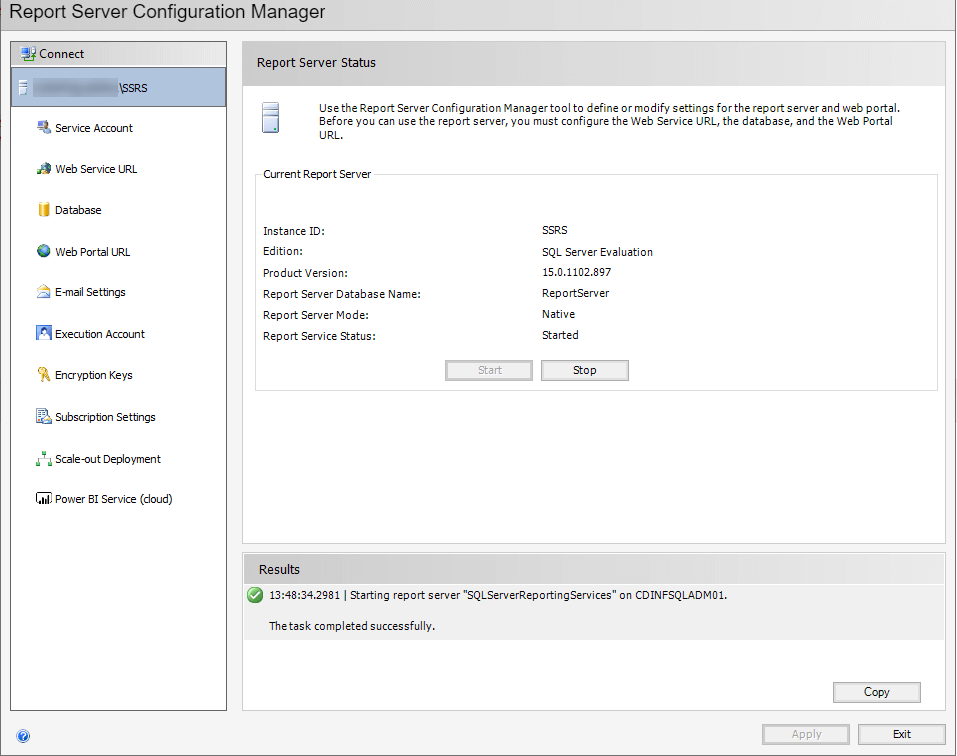Image resolution: width=957 pixels, height=756 pixels.
Task: Click the Subscription Settings icon
Action: coord(43,416)
